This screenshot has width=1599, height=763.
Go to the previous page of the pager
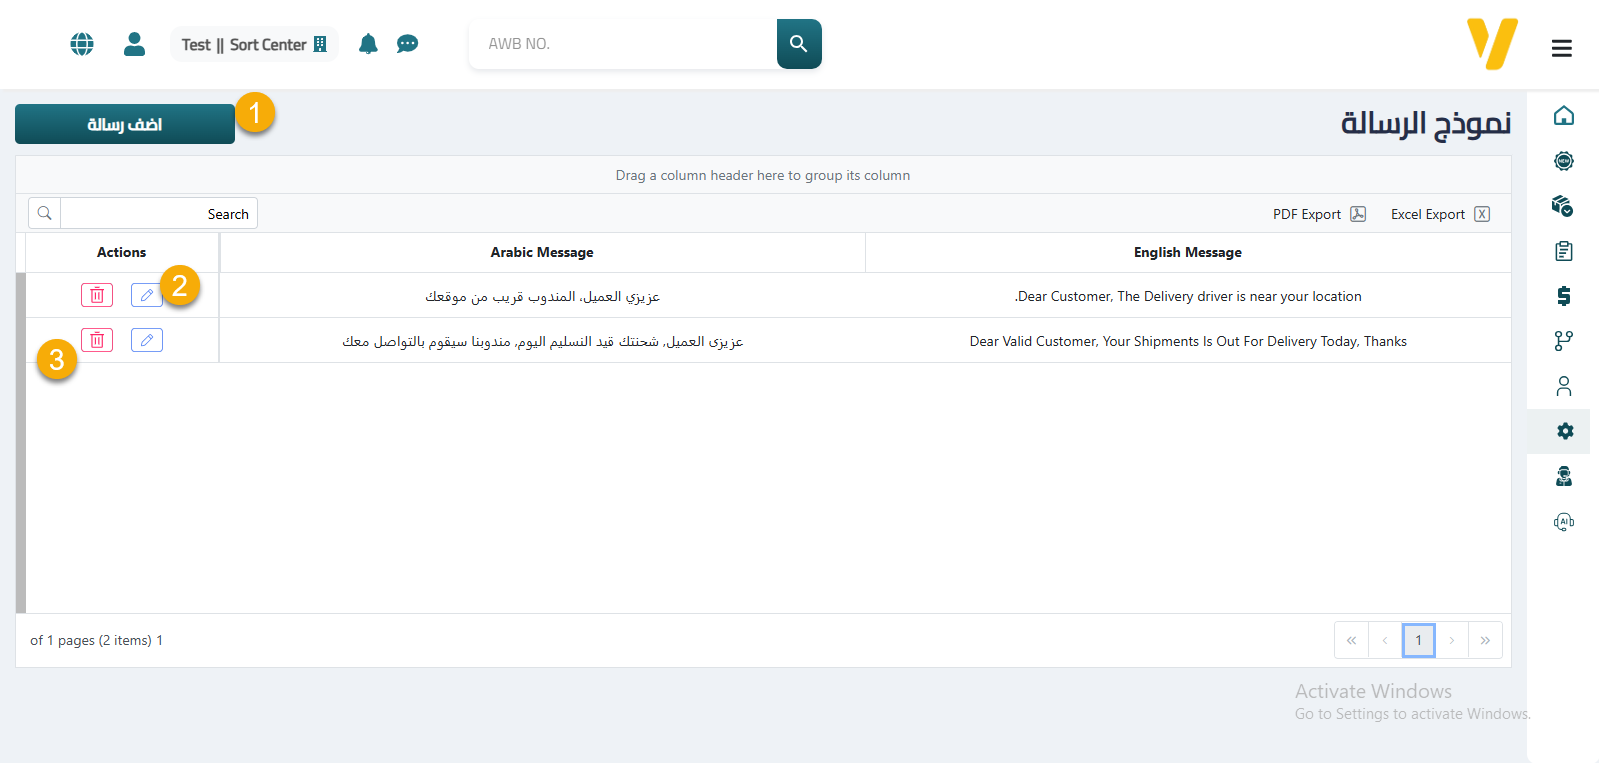[1385, 640]
